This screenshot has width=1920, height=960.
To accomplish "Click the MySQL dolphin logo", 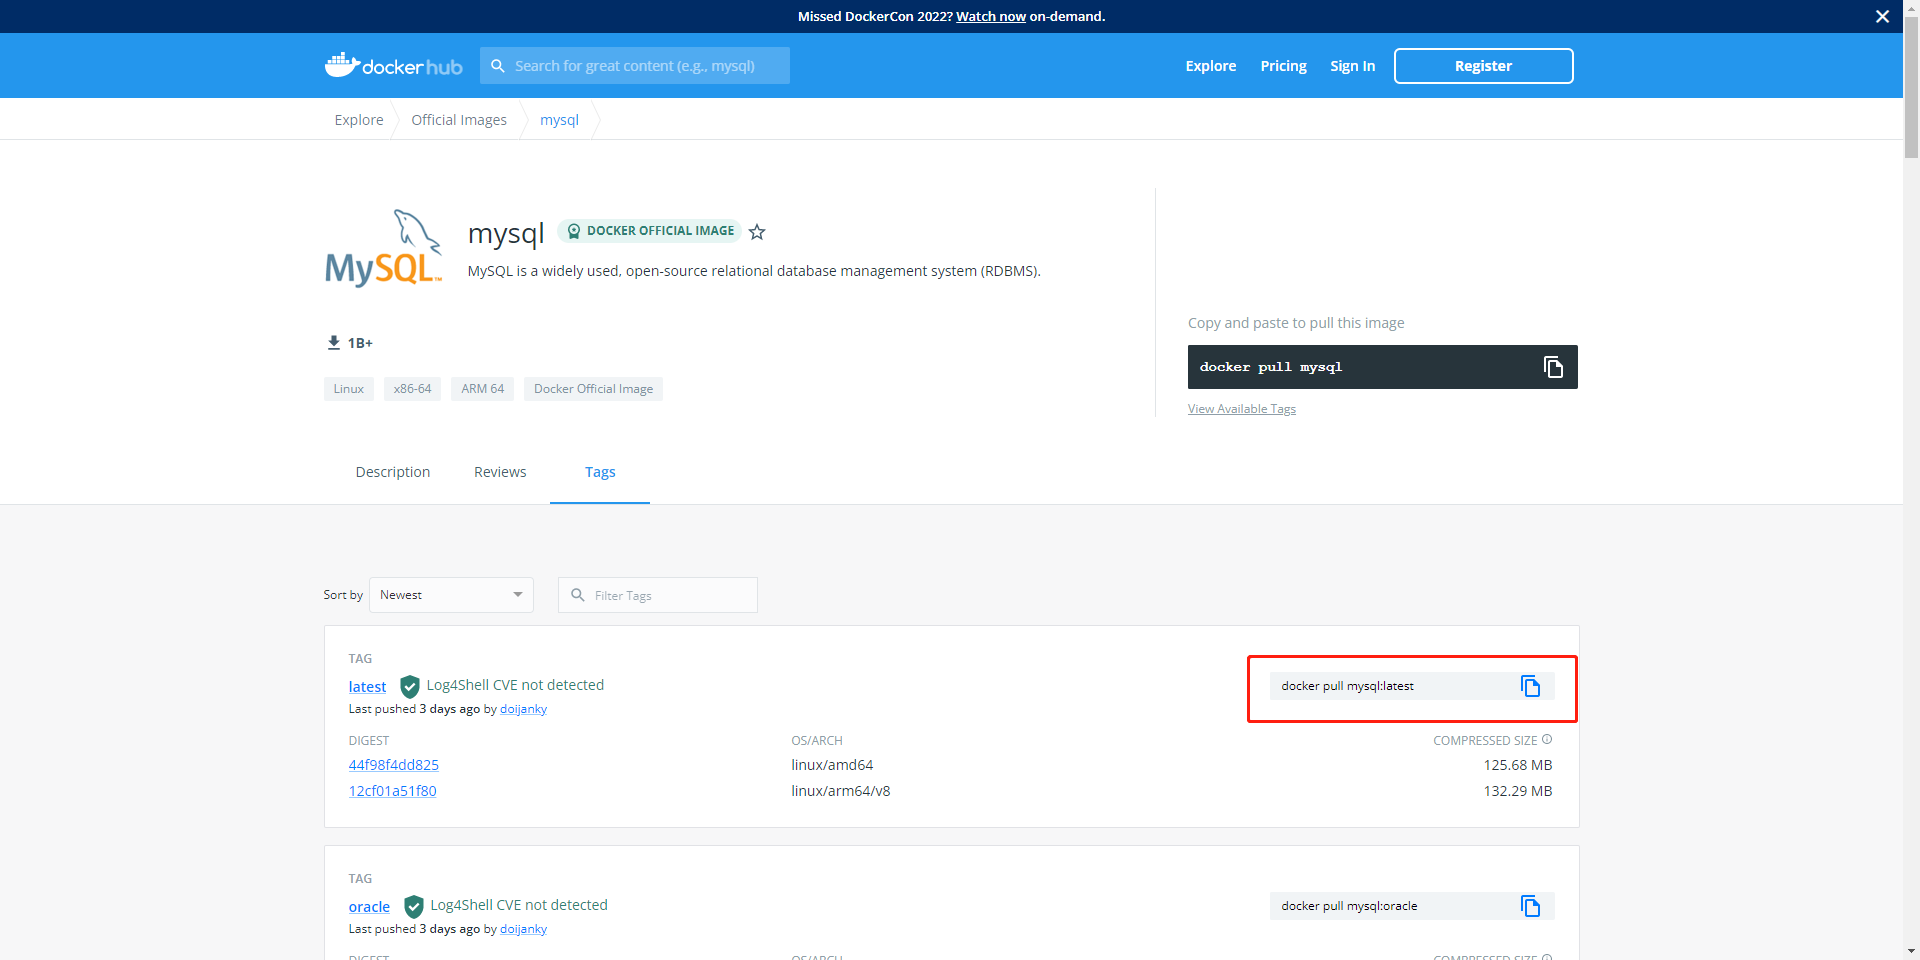I will 383,248.
